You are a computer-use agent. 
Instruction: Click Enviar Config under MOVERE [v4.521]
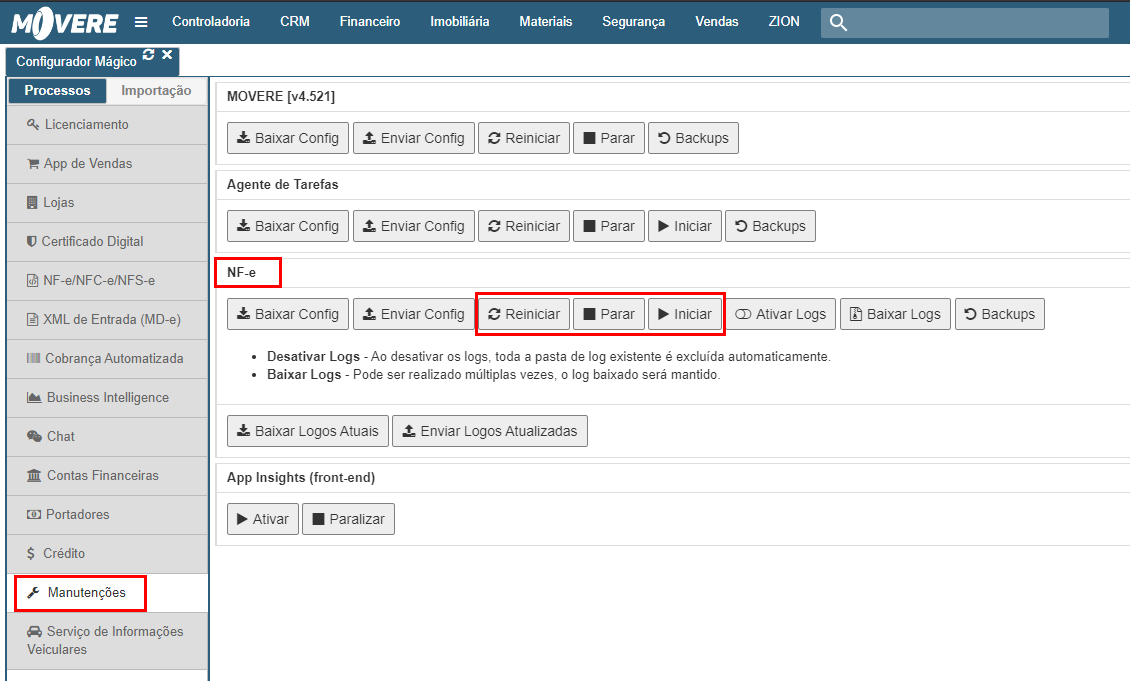tap(414, 138)
